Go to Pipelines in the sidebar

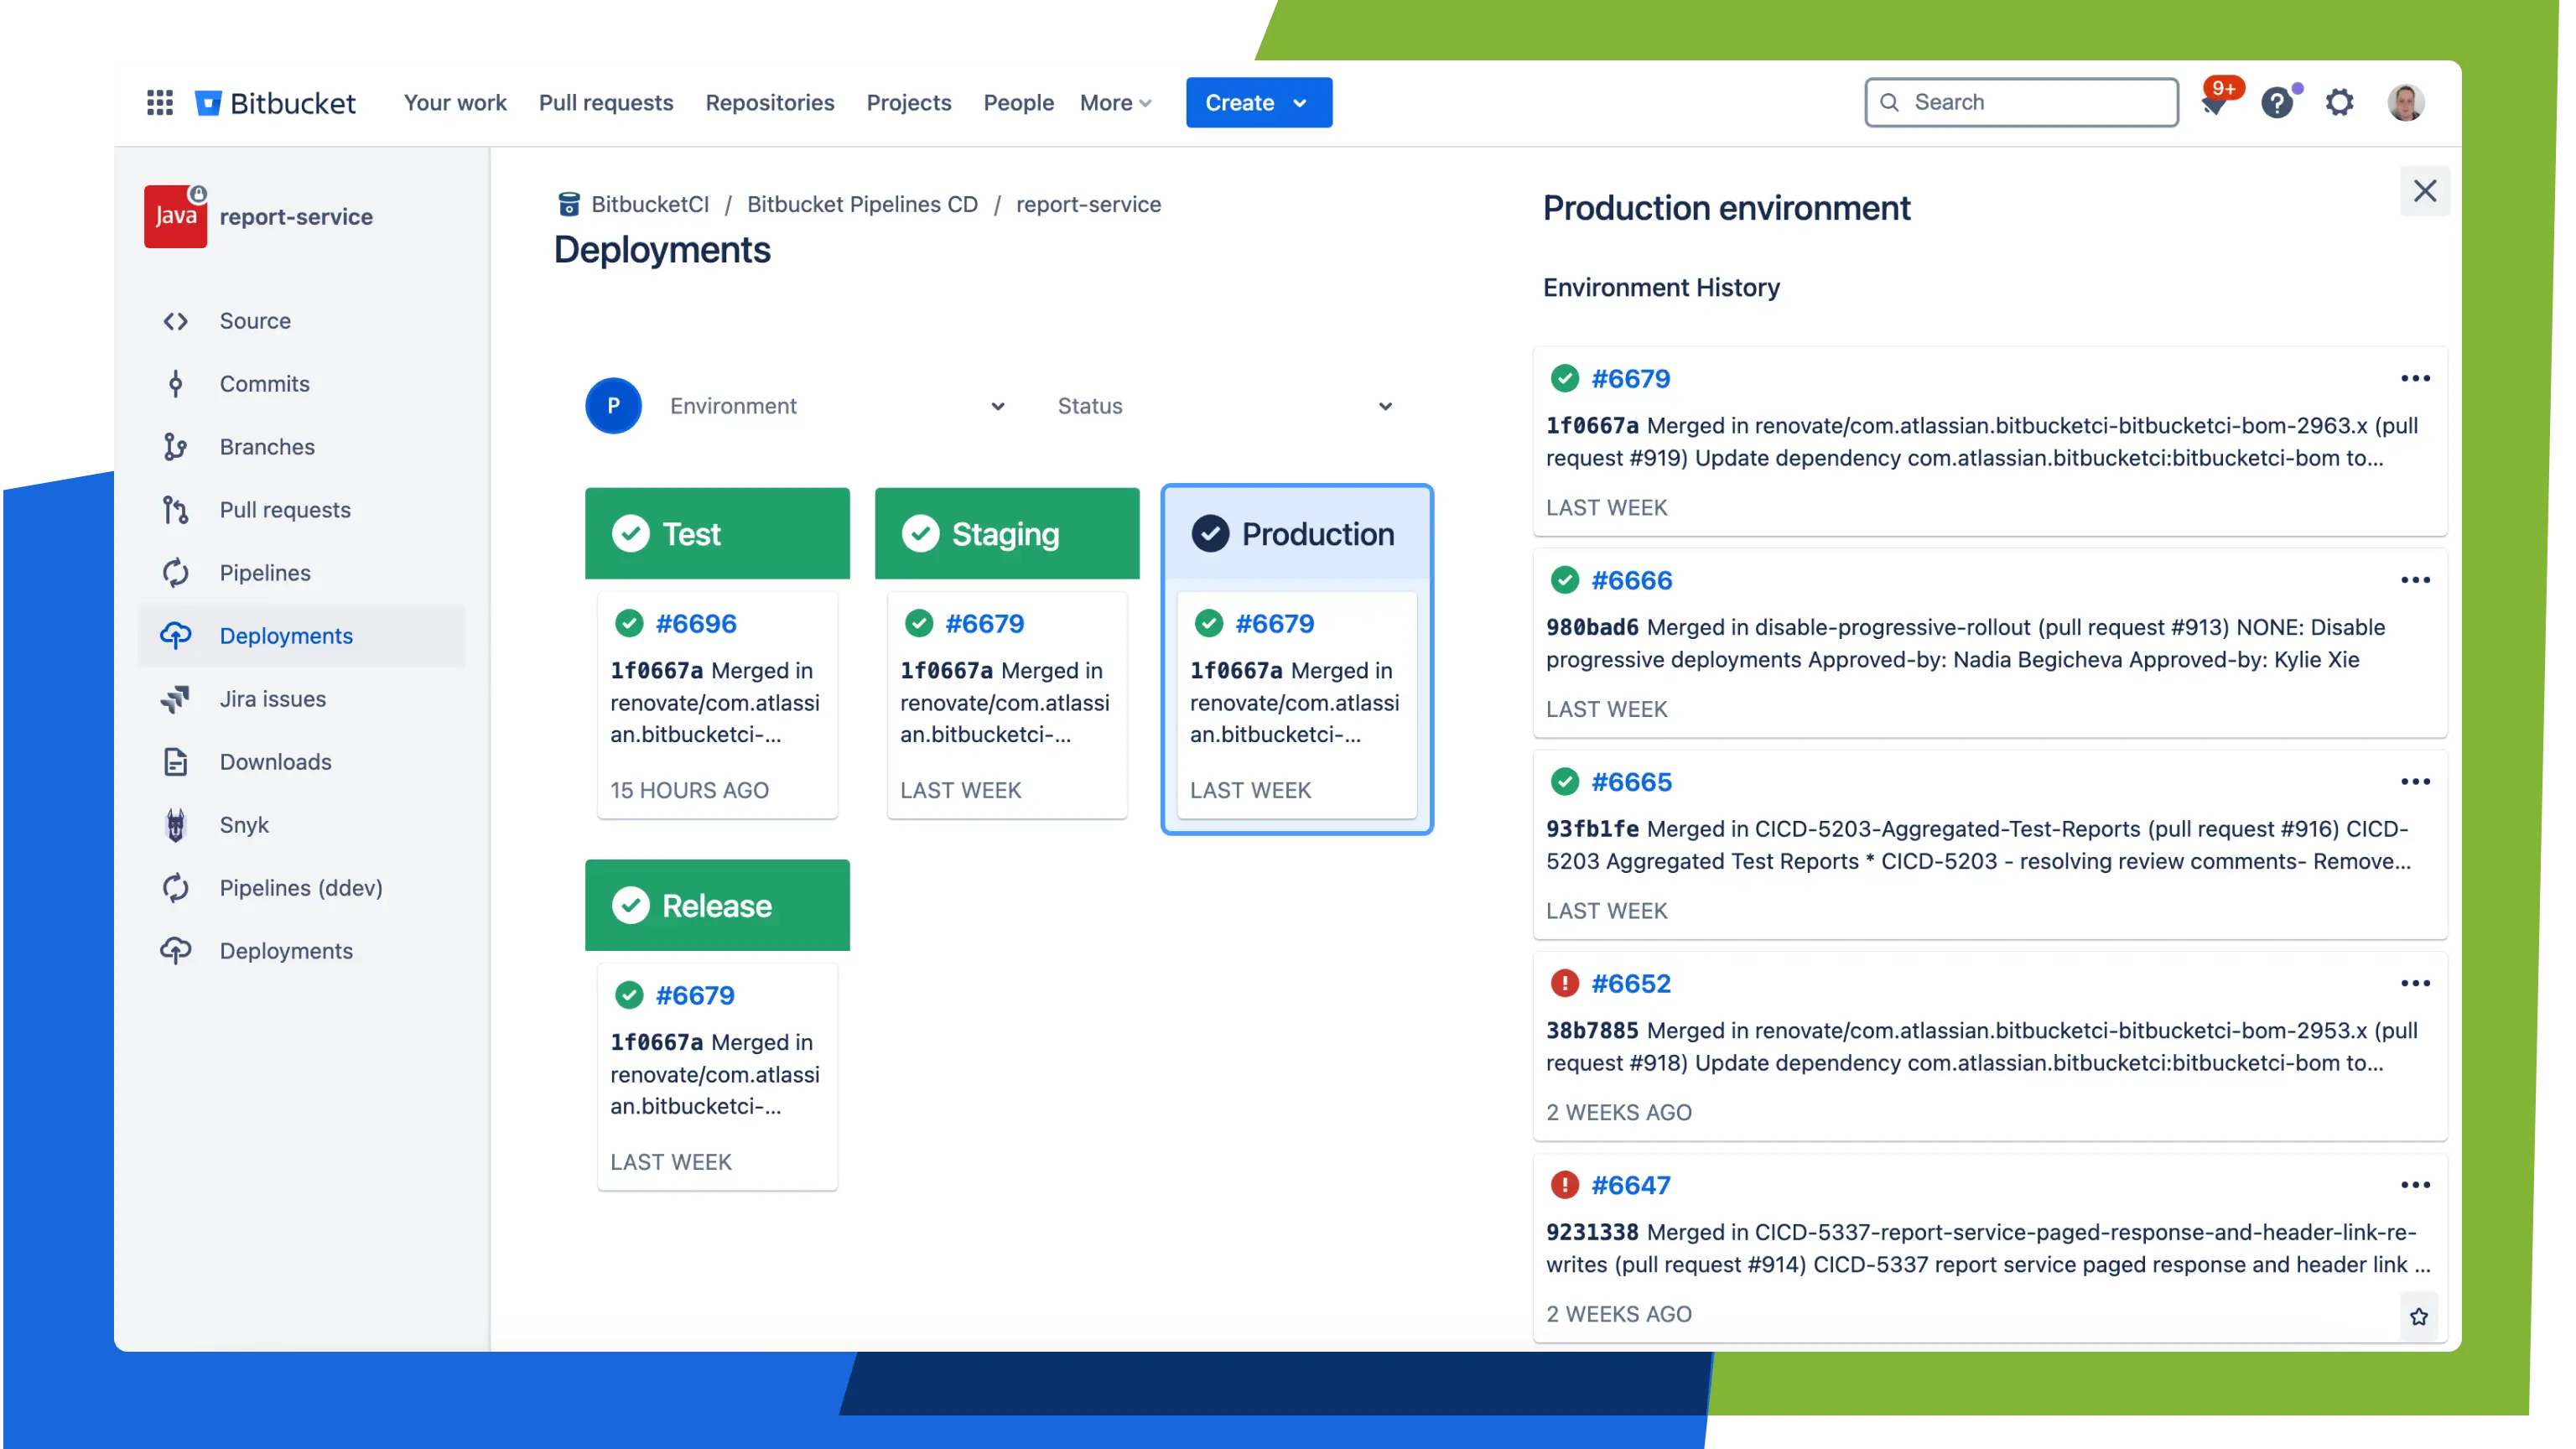click(265, 573)
